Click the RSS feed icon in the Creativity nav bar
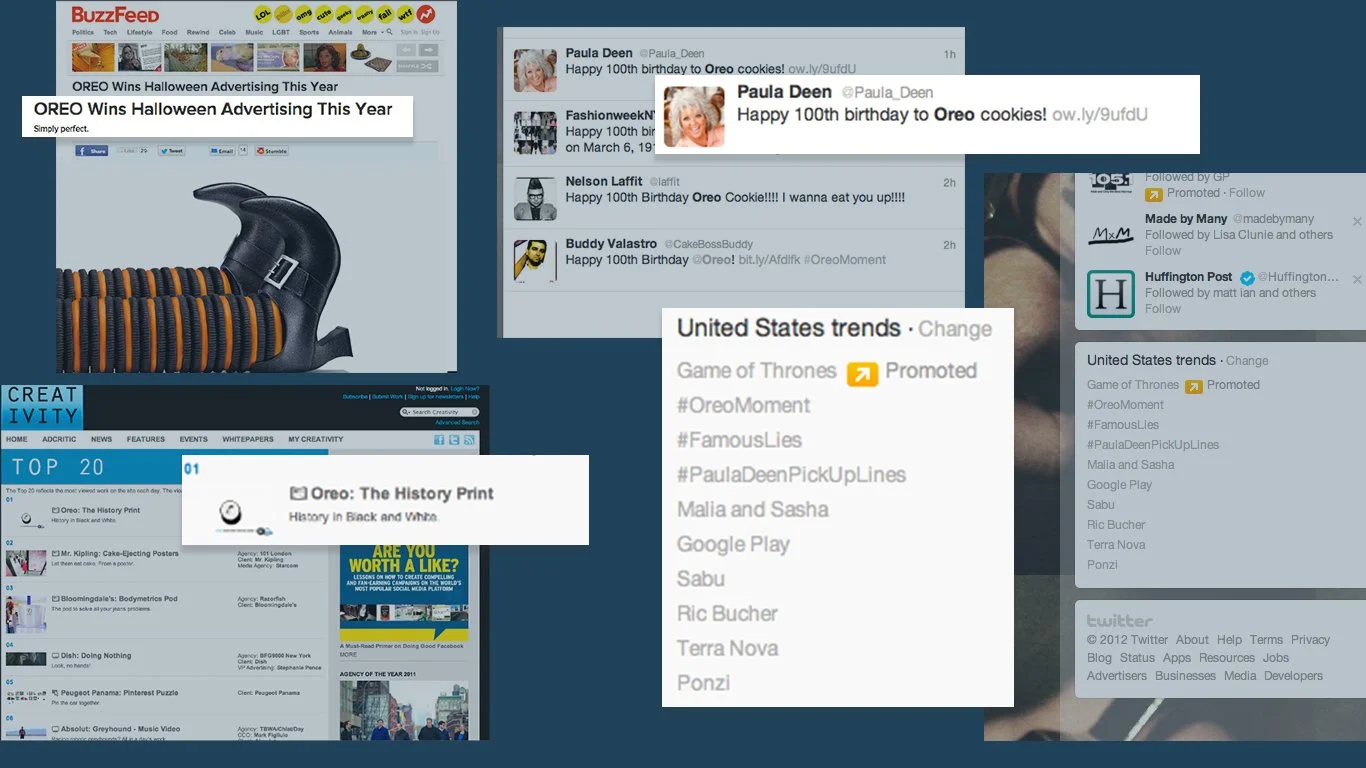 469,440
